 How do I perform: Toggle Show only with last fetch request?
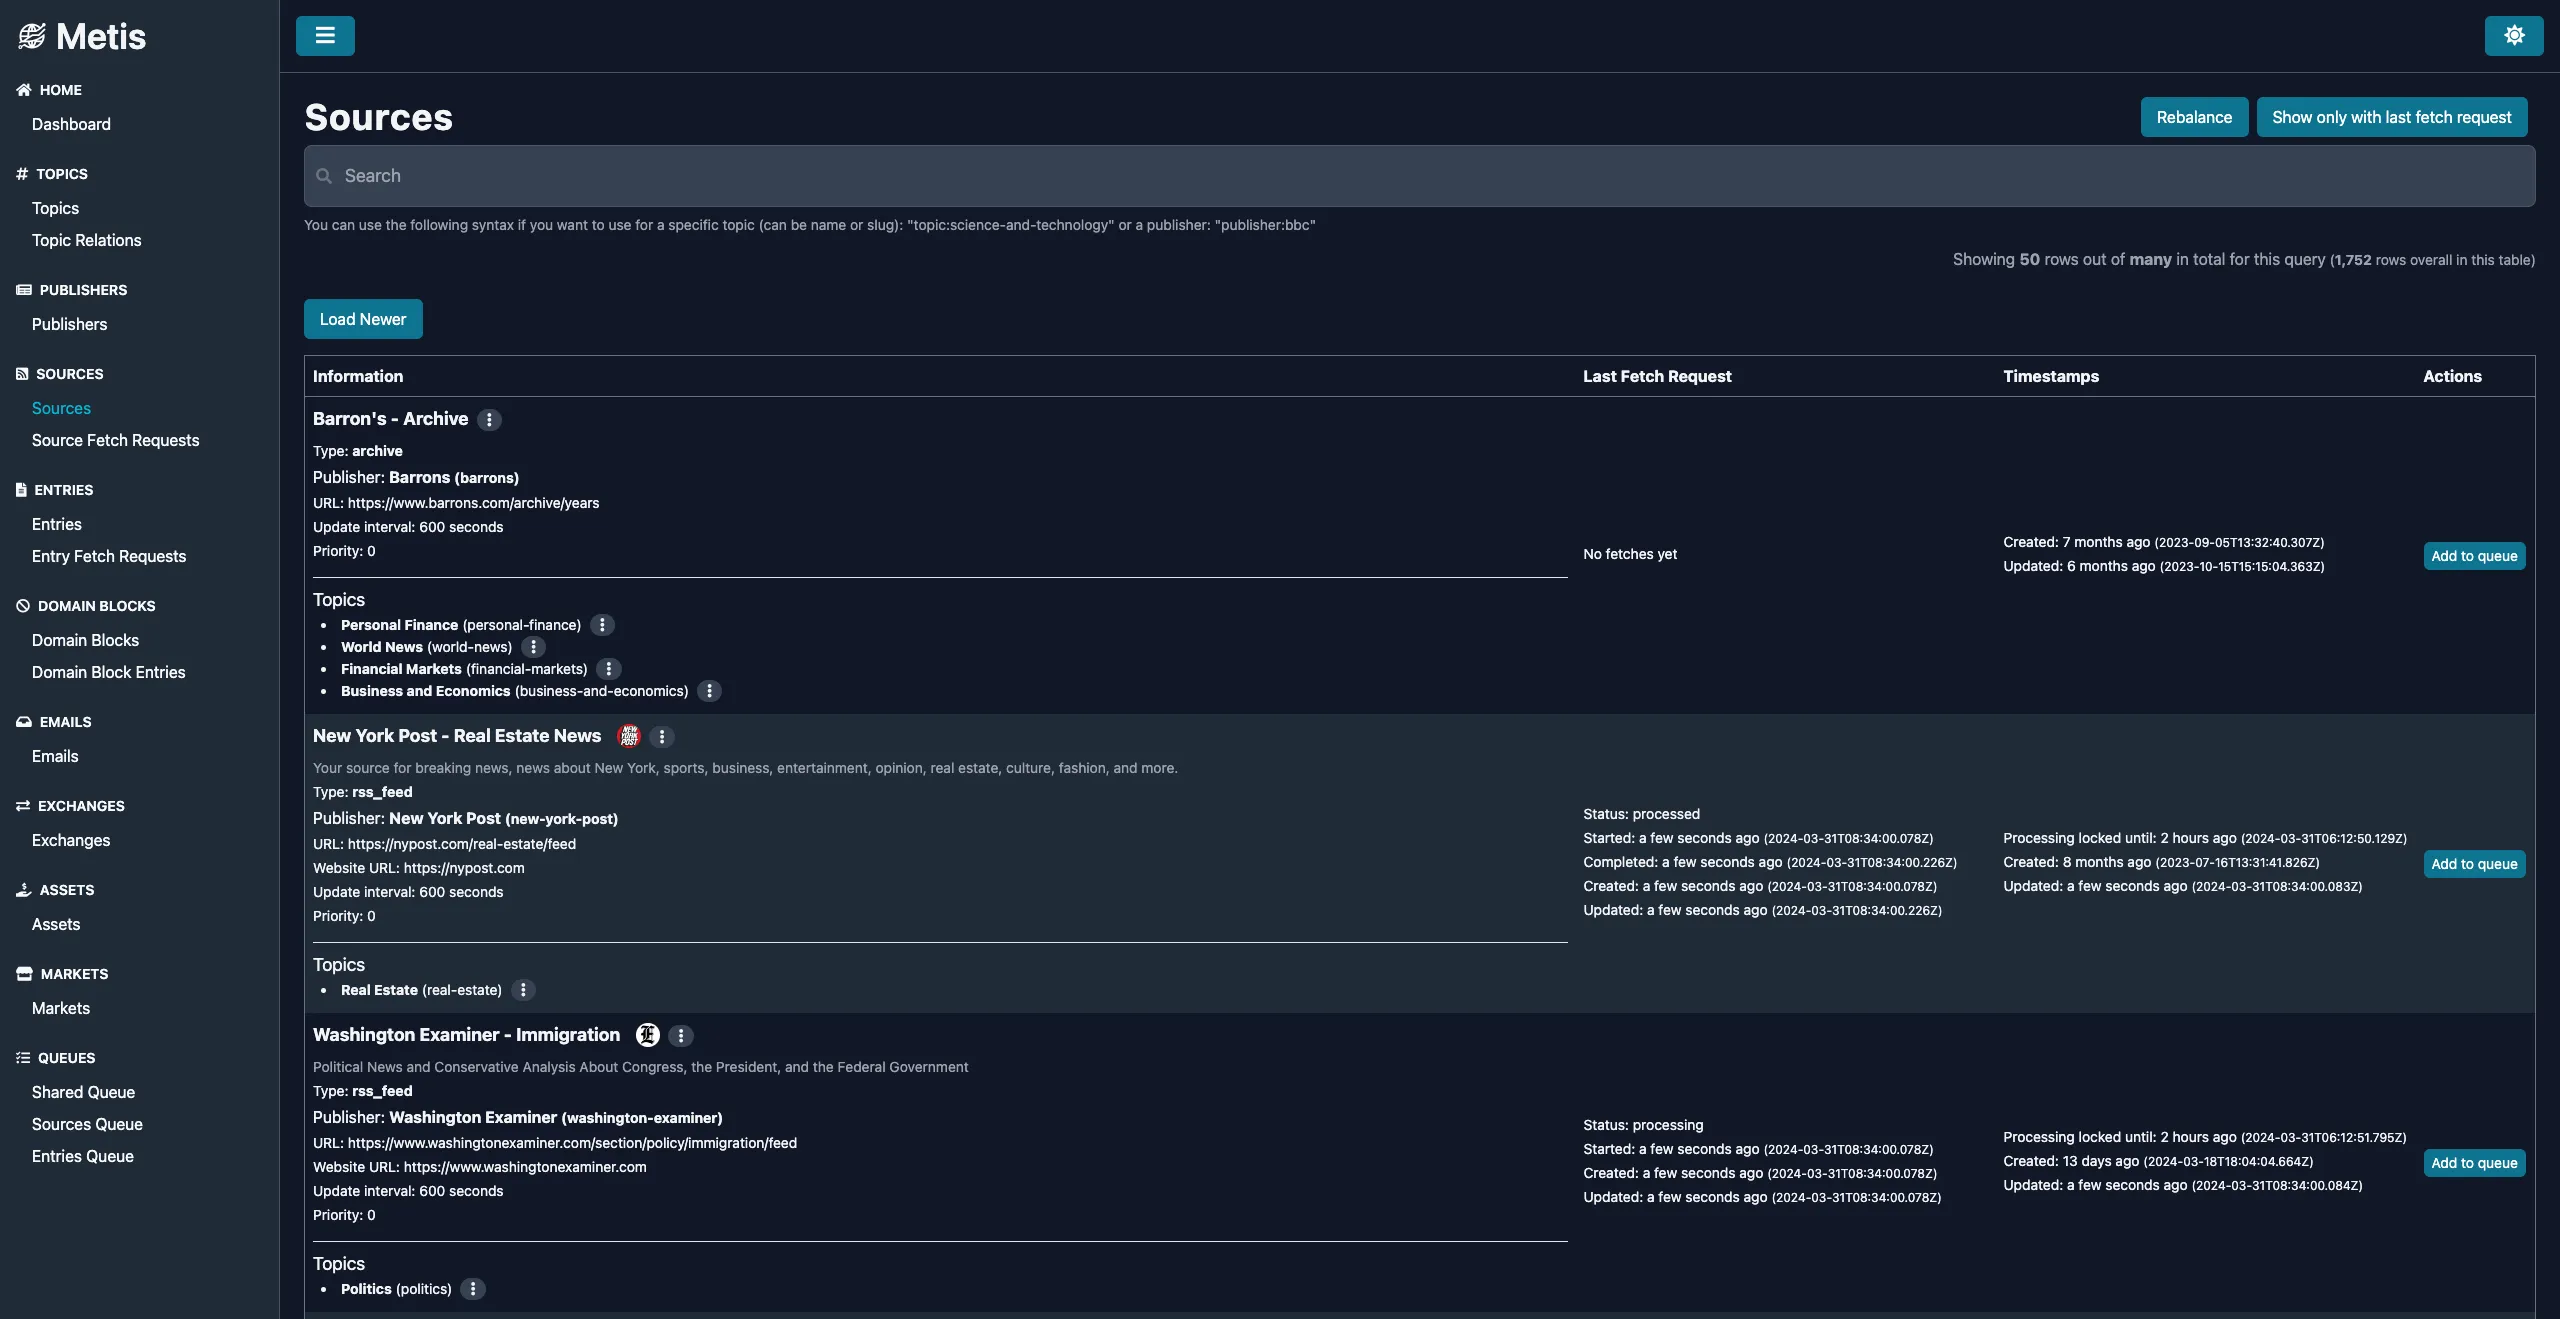[2391, 117]
